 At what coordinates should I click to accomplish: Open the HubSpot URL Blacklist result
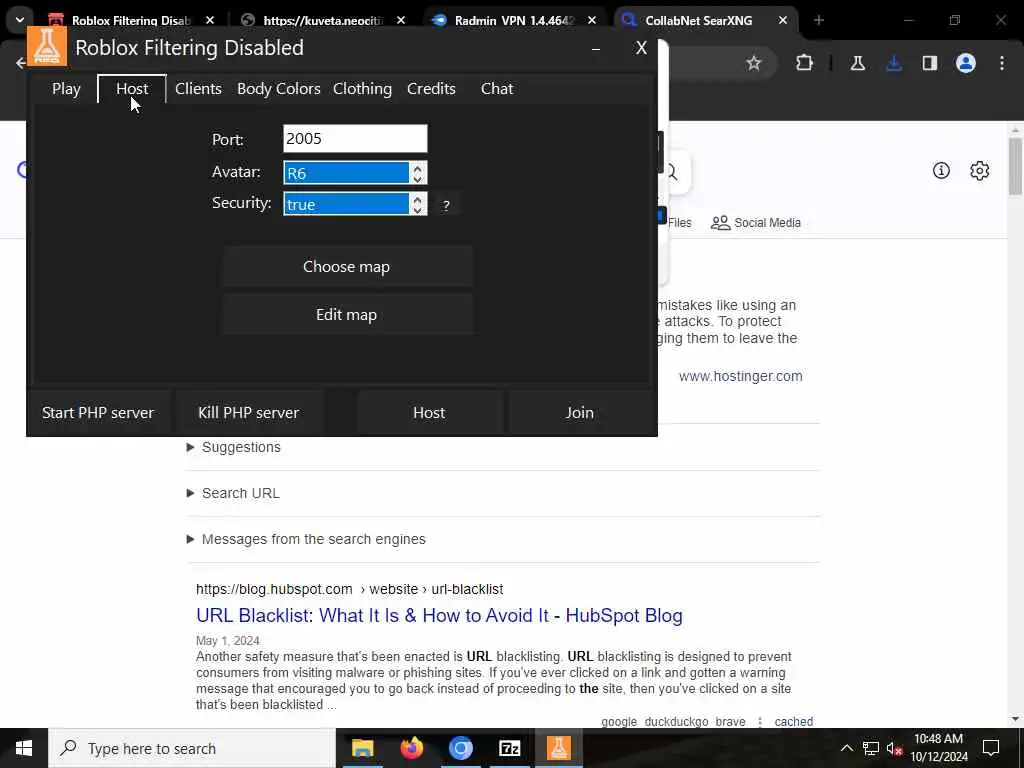440,615
